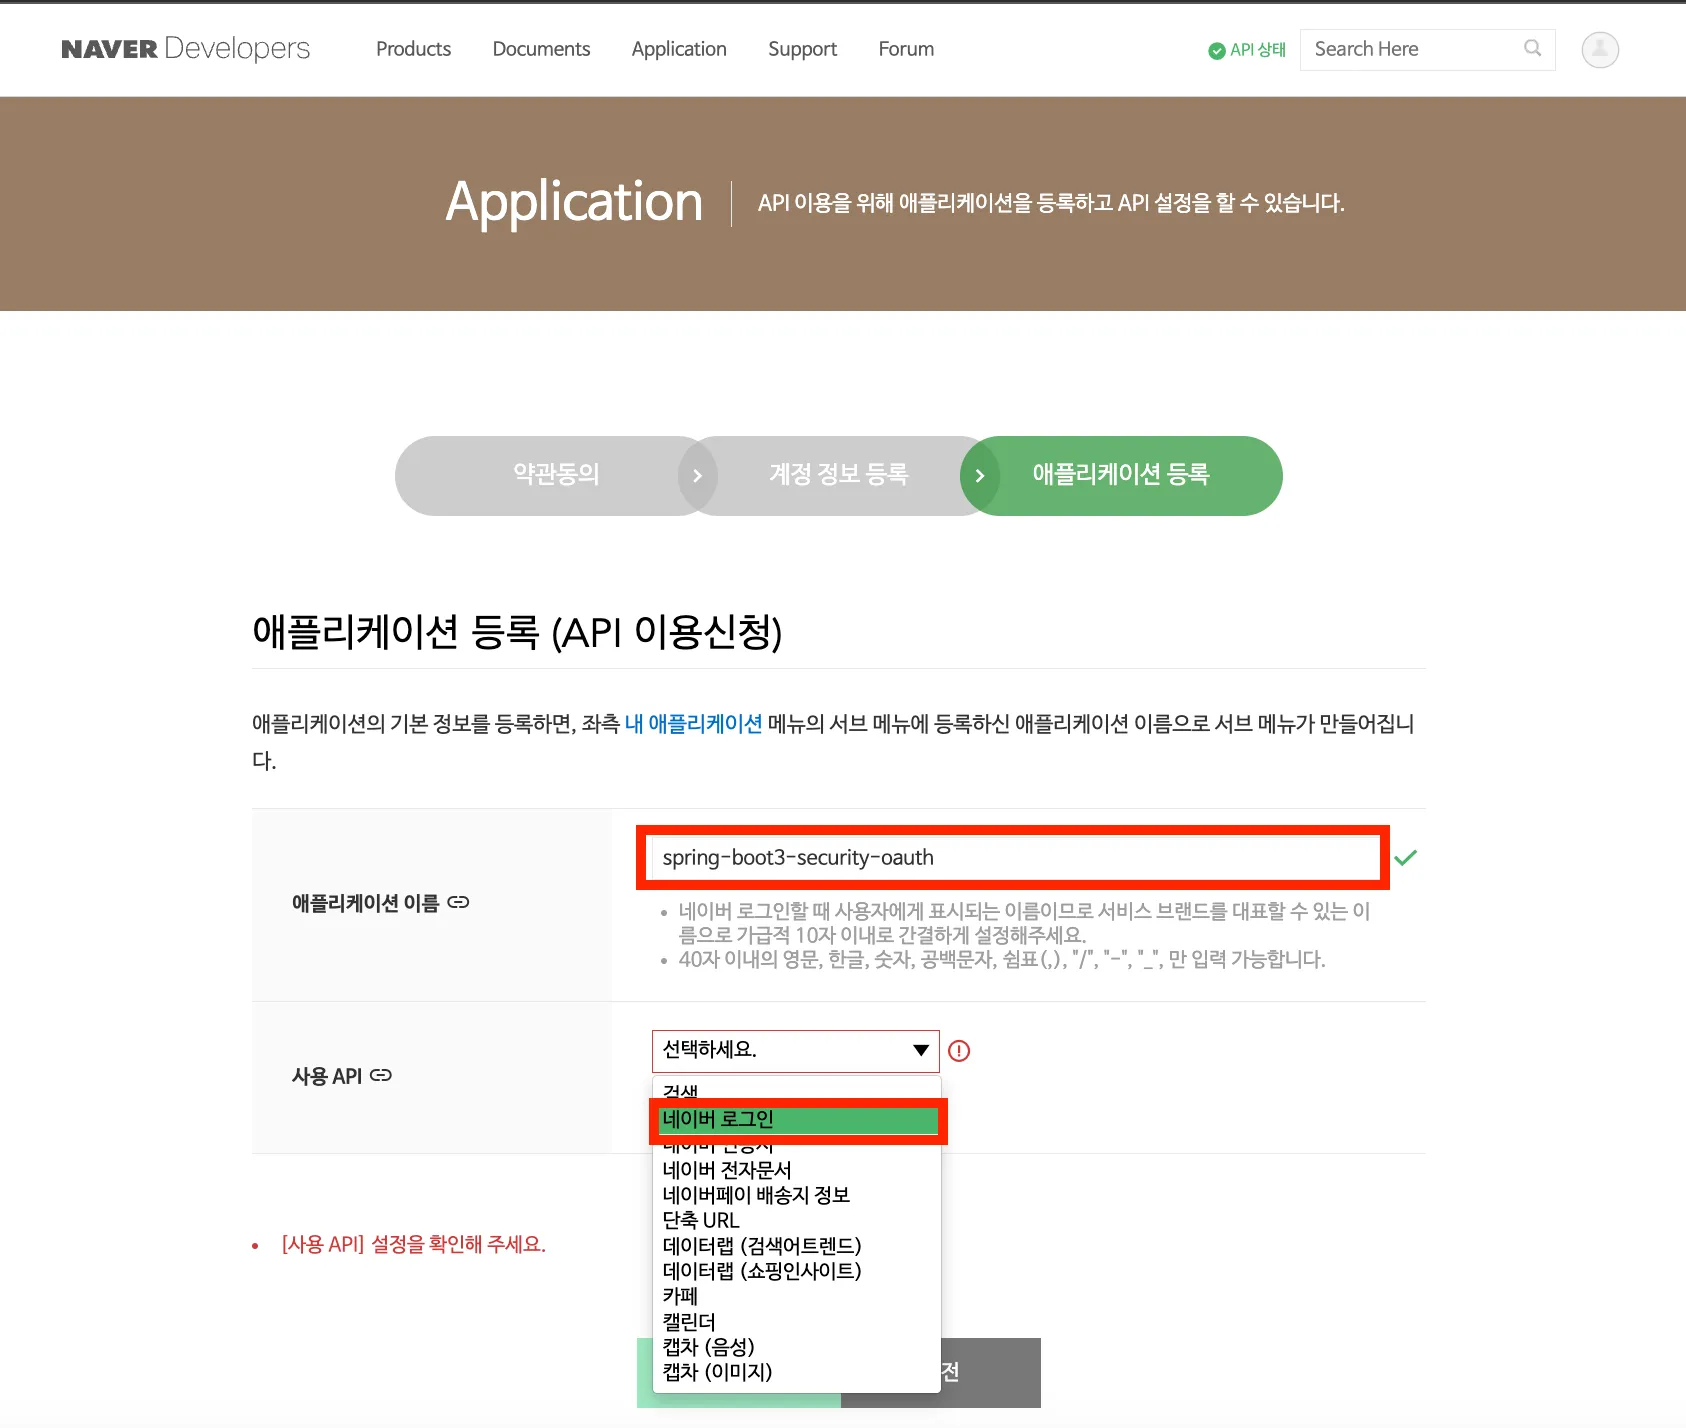Open the Application menu in navbar
1686x1428 pixels.
(679, 49)
